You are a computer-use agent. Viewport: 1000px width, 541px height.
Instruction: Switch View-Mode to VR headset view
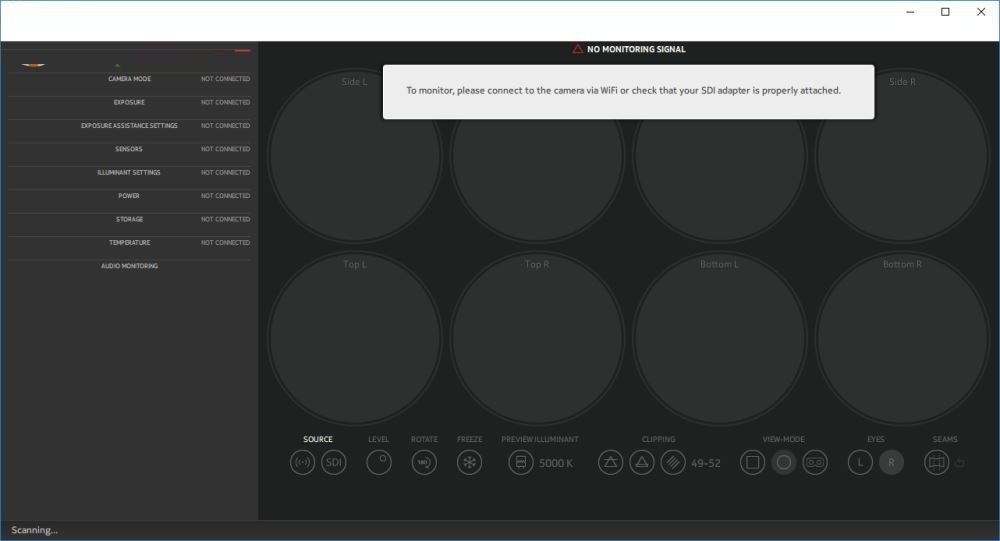click(x=815, y=463)
